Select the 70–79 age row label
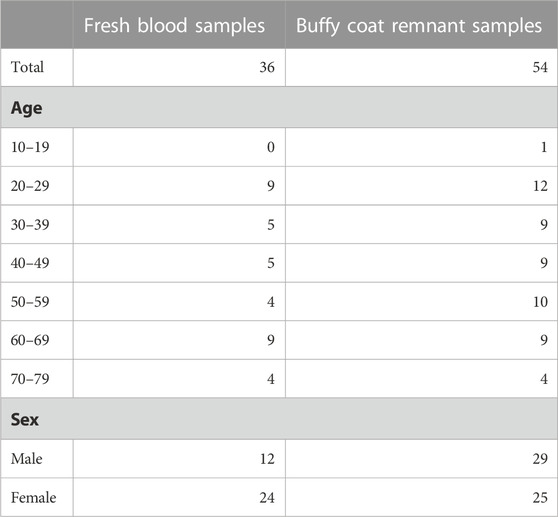This screenshot has width=558, height=517. [30, 379]
